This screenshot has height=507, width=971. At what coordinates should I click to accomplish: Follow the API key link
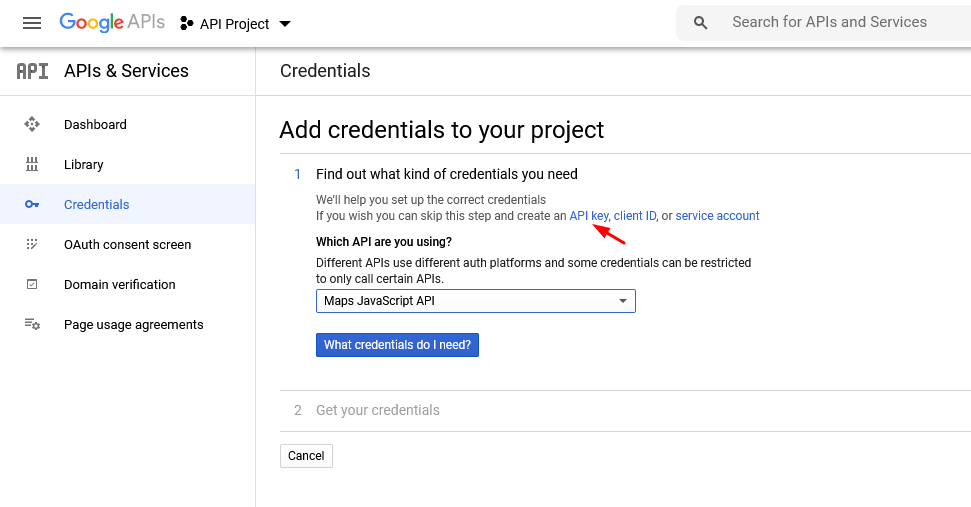(588, 216)
